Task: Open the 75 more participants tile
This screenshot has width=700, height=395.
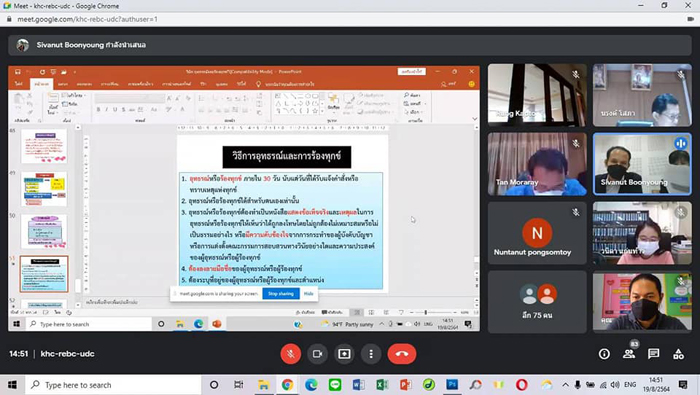Action: click(537, 302)
